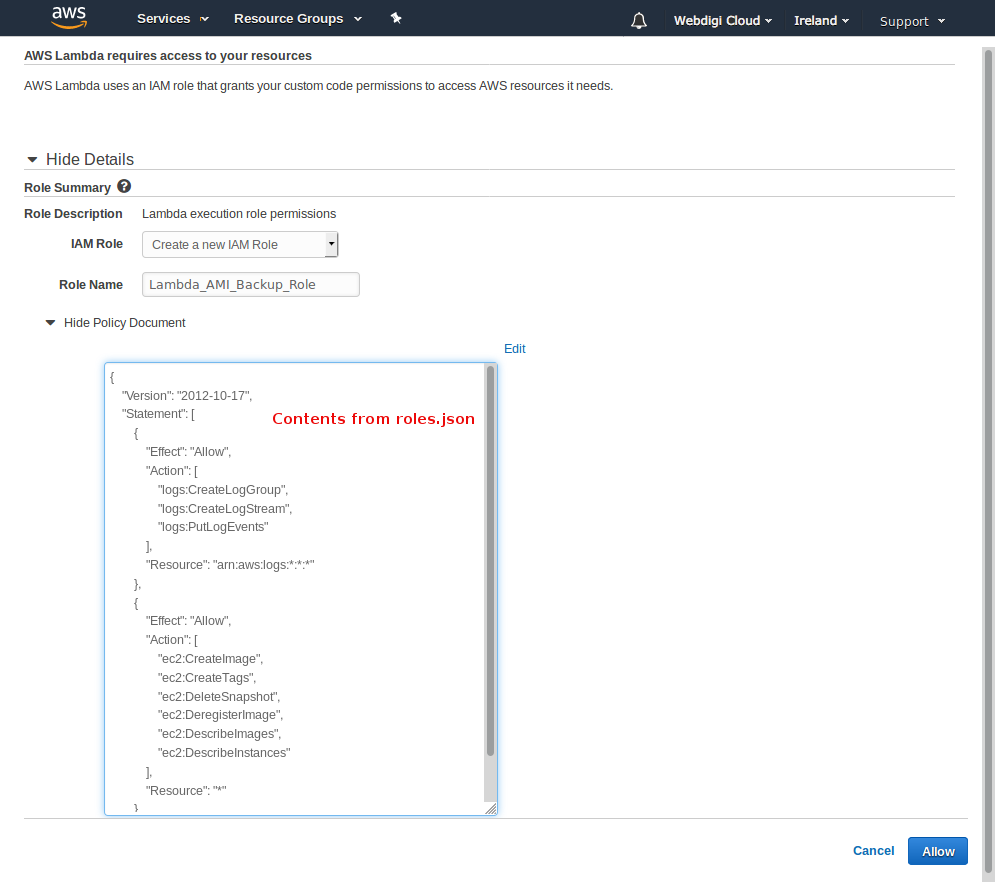Open the pin shortcuts icon in the header

[396, 18]
